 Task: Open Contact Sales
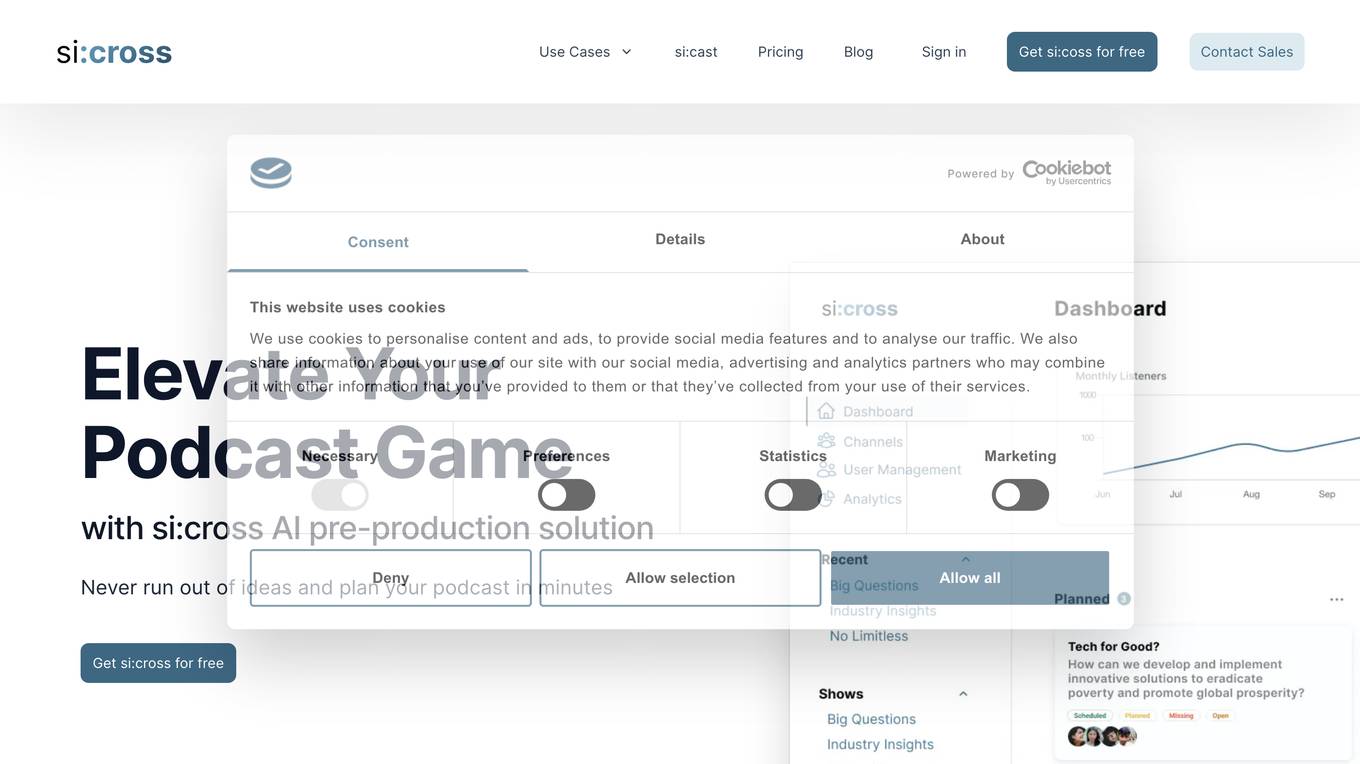[x=1246, y=51]
